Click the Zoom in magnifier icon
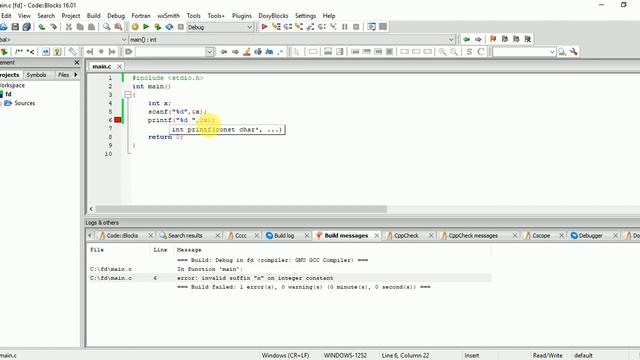Viewport: 640px width, 360px height. pos(442,52)
